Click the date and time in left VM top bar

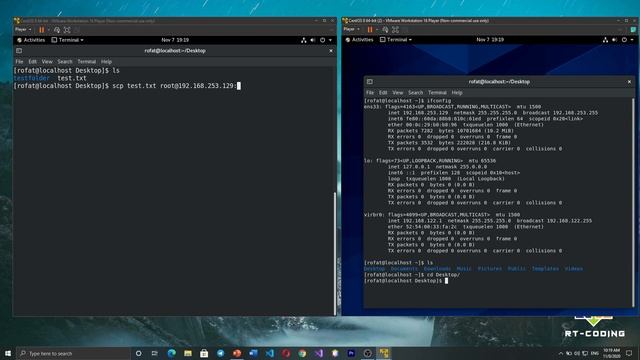[175, 40]
